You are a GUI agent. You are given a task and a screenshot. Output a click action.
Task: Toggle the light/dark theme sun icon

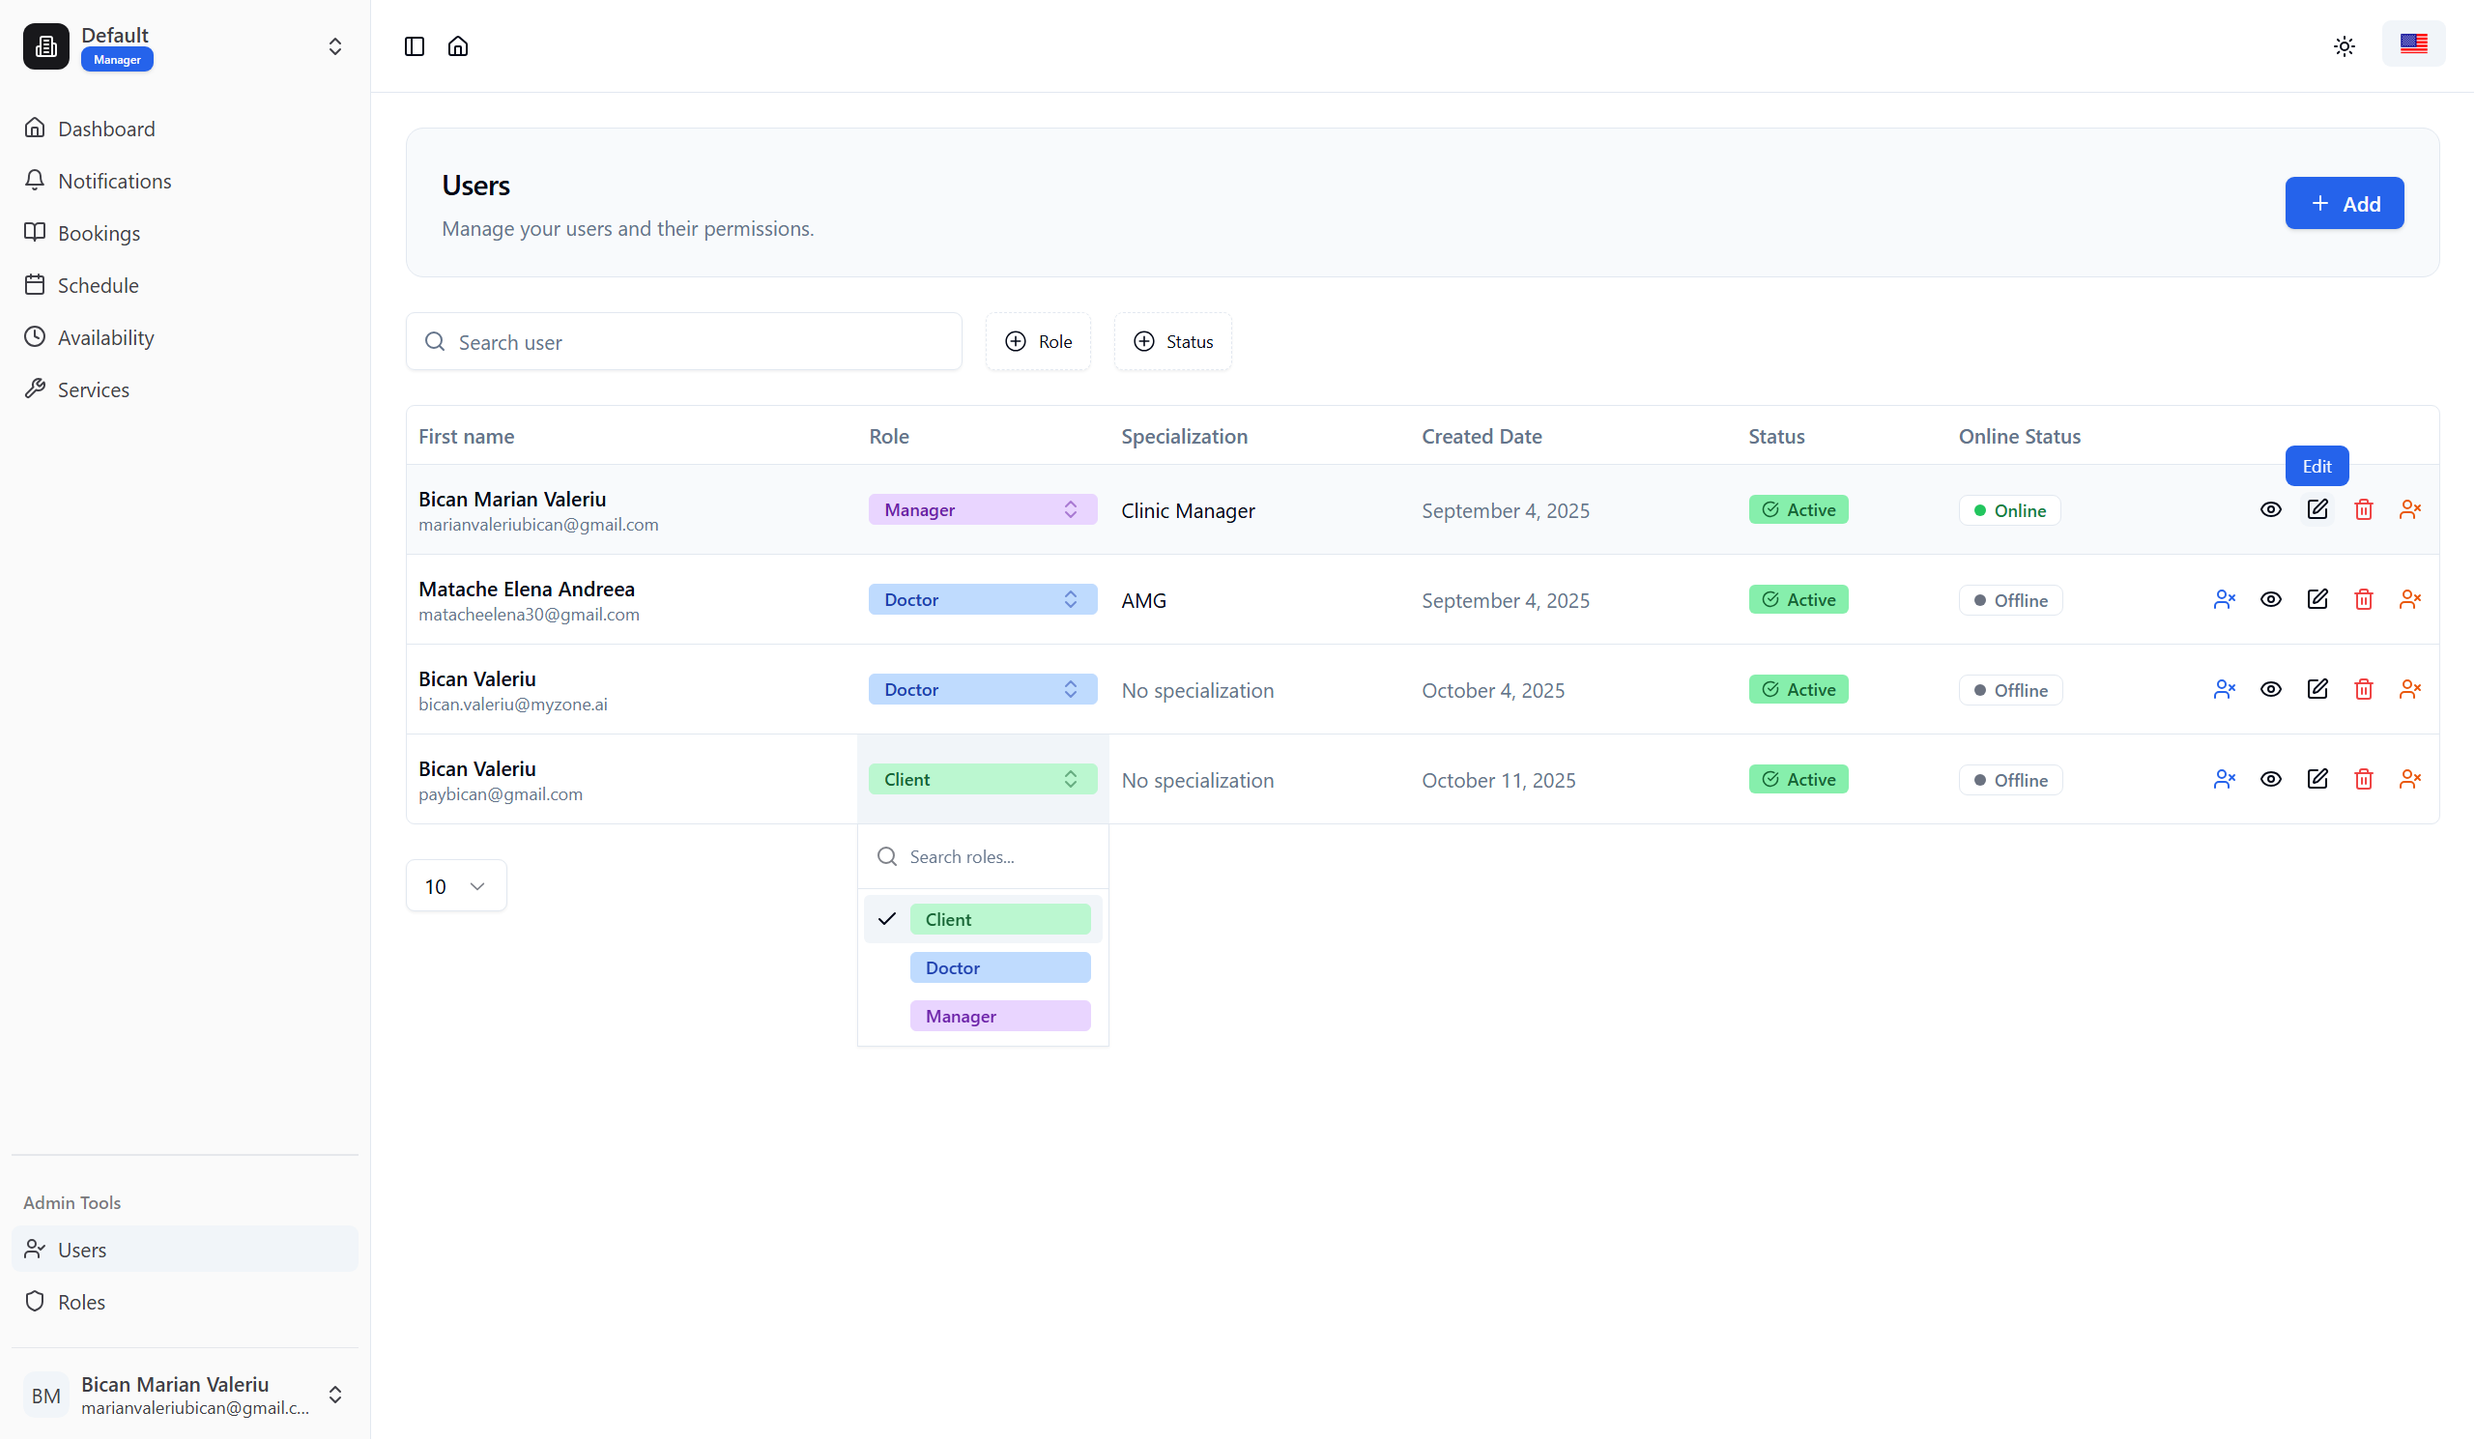point(2344,46)
